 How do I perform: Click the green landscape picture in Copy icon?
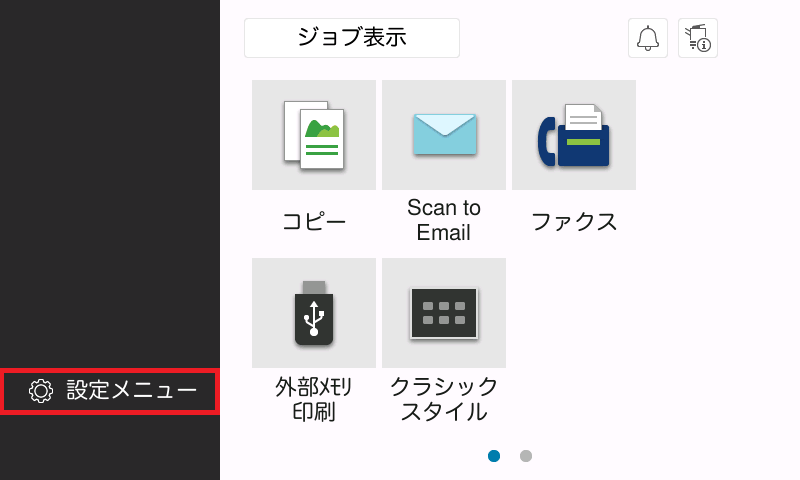(x=322, y=129)
